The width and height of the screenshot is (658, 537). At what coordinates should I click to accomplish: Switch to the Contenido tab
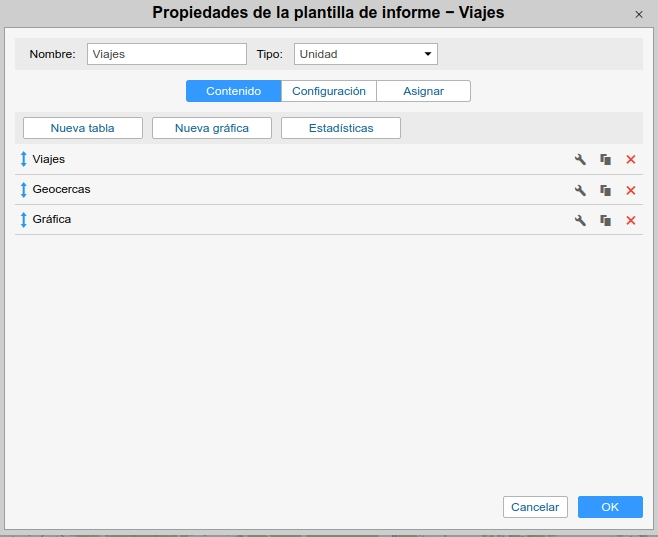(x=233, y=91)
